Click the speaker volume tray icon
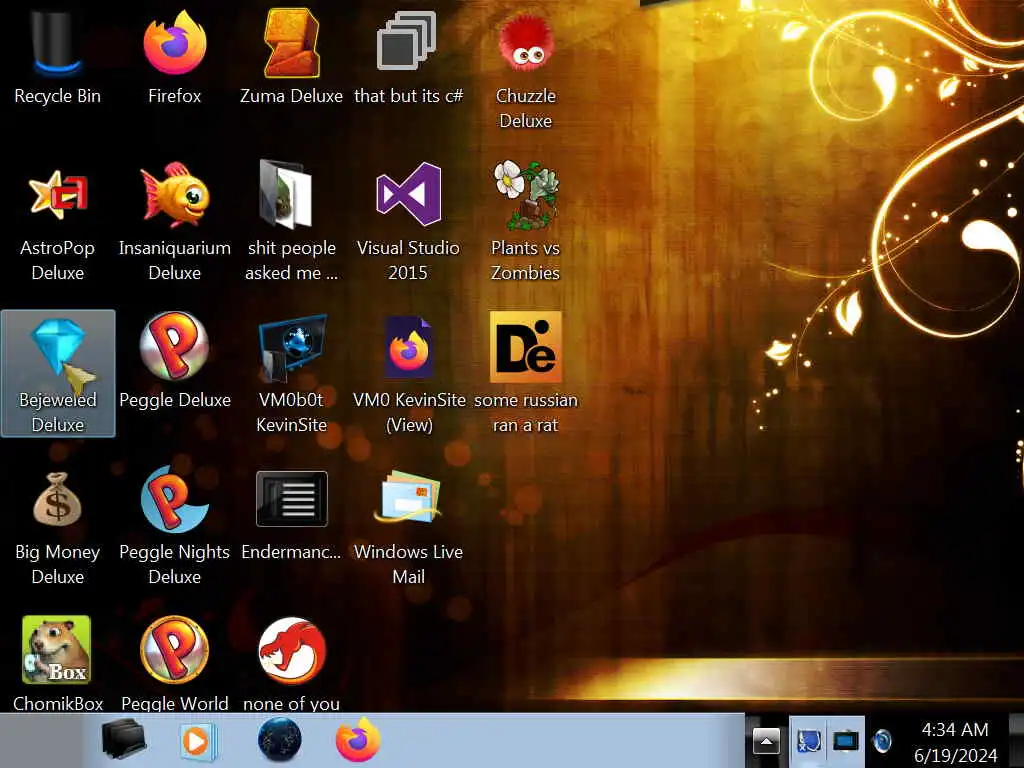 point(883,741)
